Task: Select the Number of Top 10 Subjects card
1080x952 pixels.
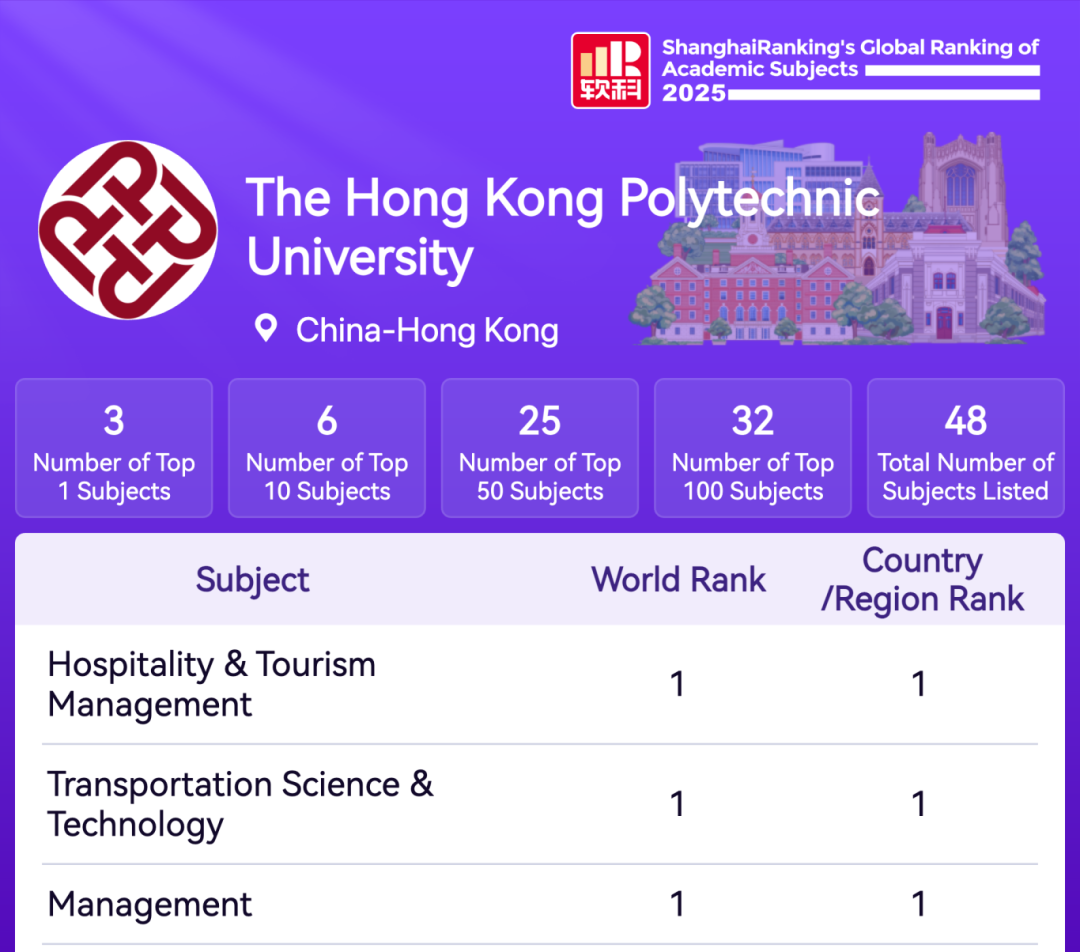Action: 327,448
